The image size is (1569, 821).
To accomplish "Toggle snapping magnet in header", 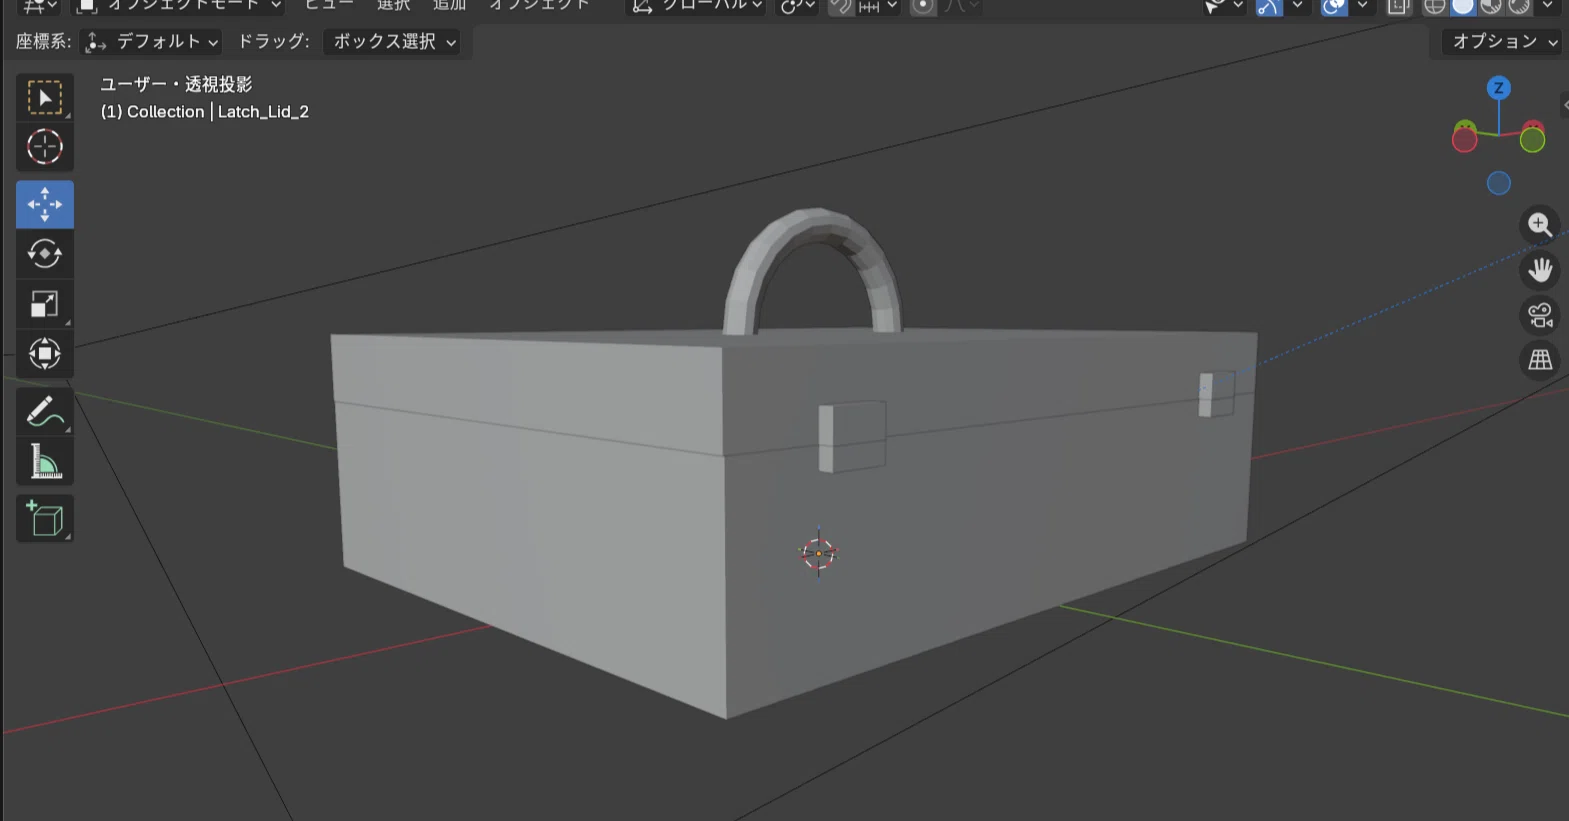I will click(841, 6).
